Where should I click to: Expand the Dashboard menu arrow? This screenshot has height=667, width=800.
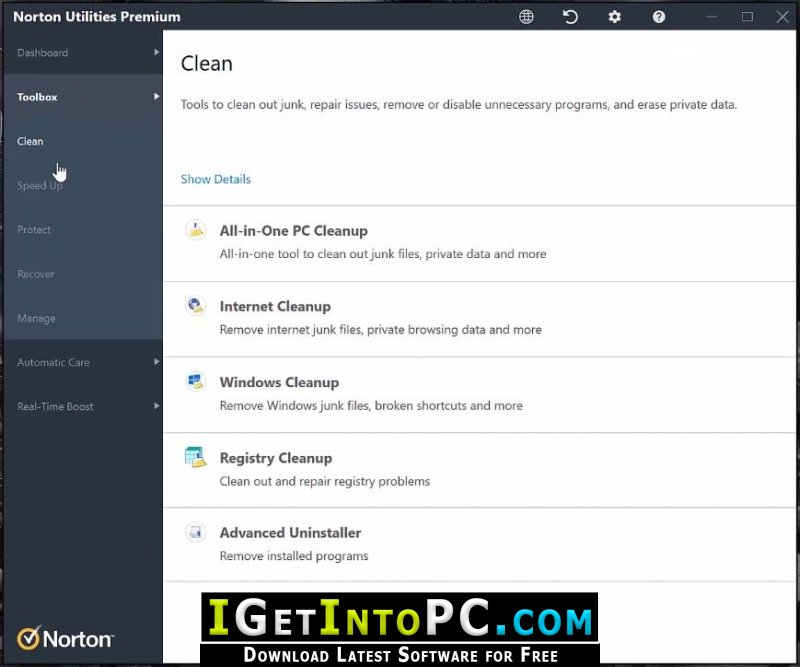(157, 52)
